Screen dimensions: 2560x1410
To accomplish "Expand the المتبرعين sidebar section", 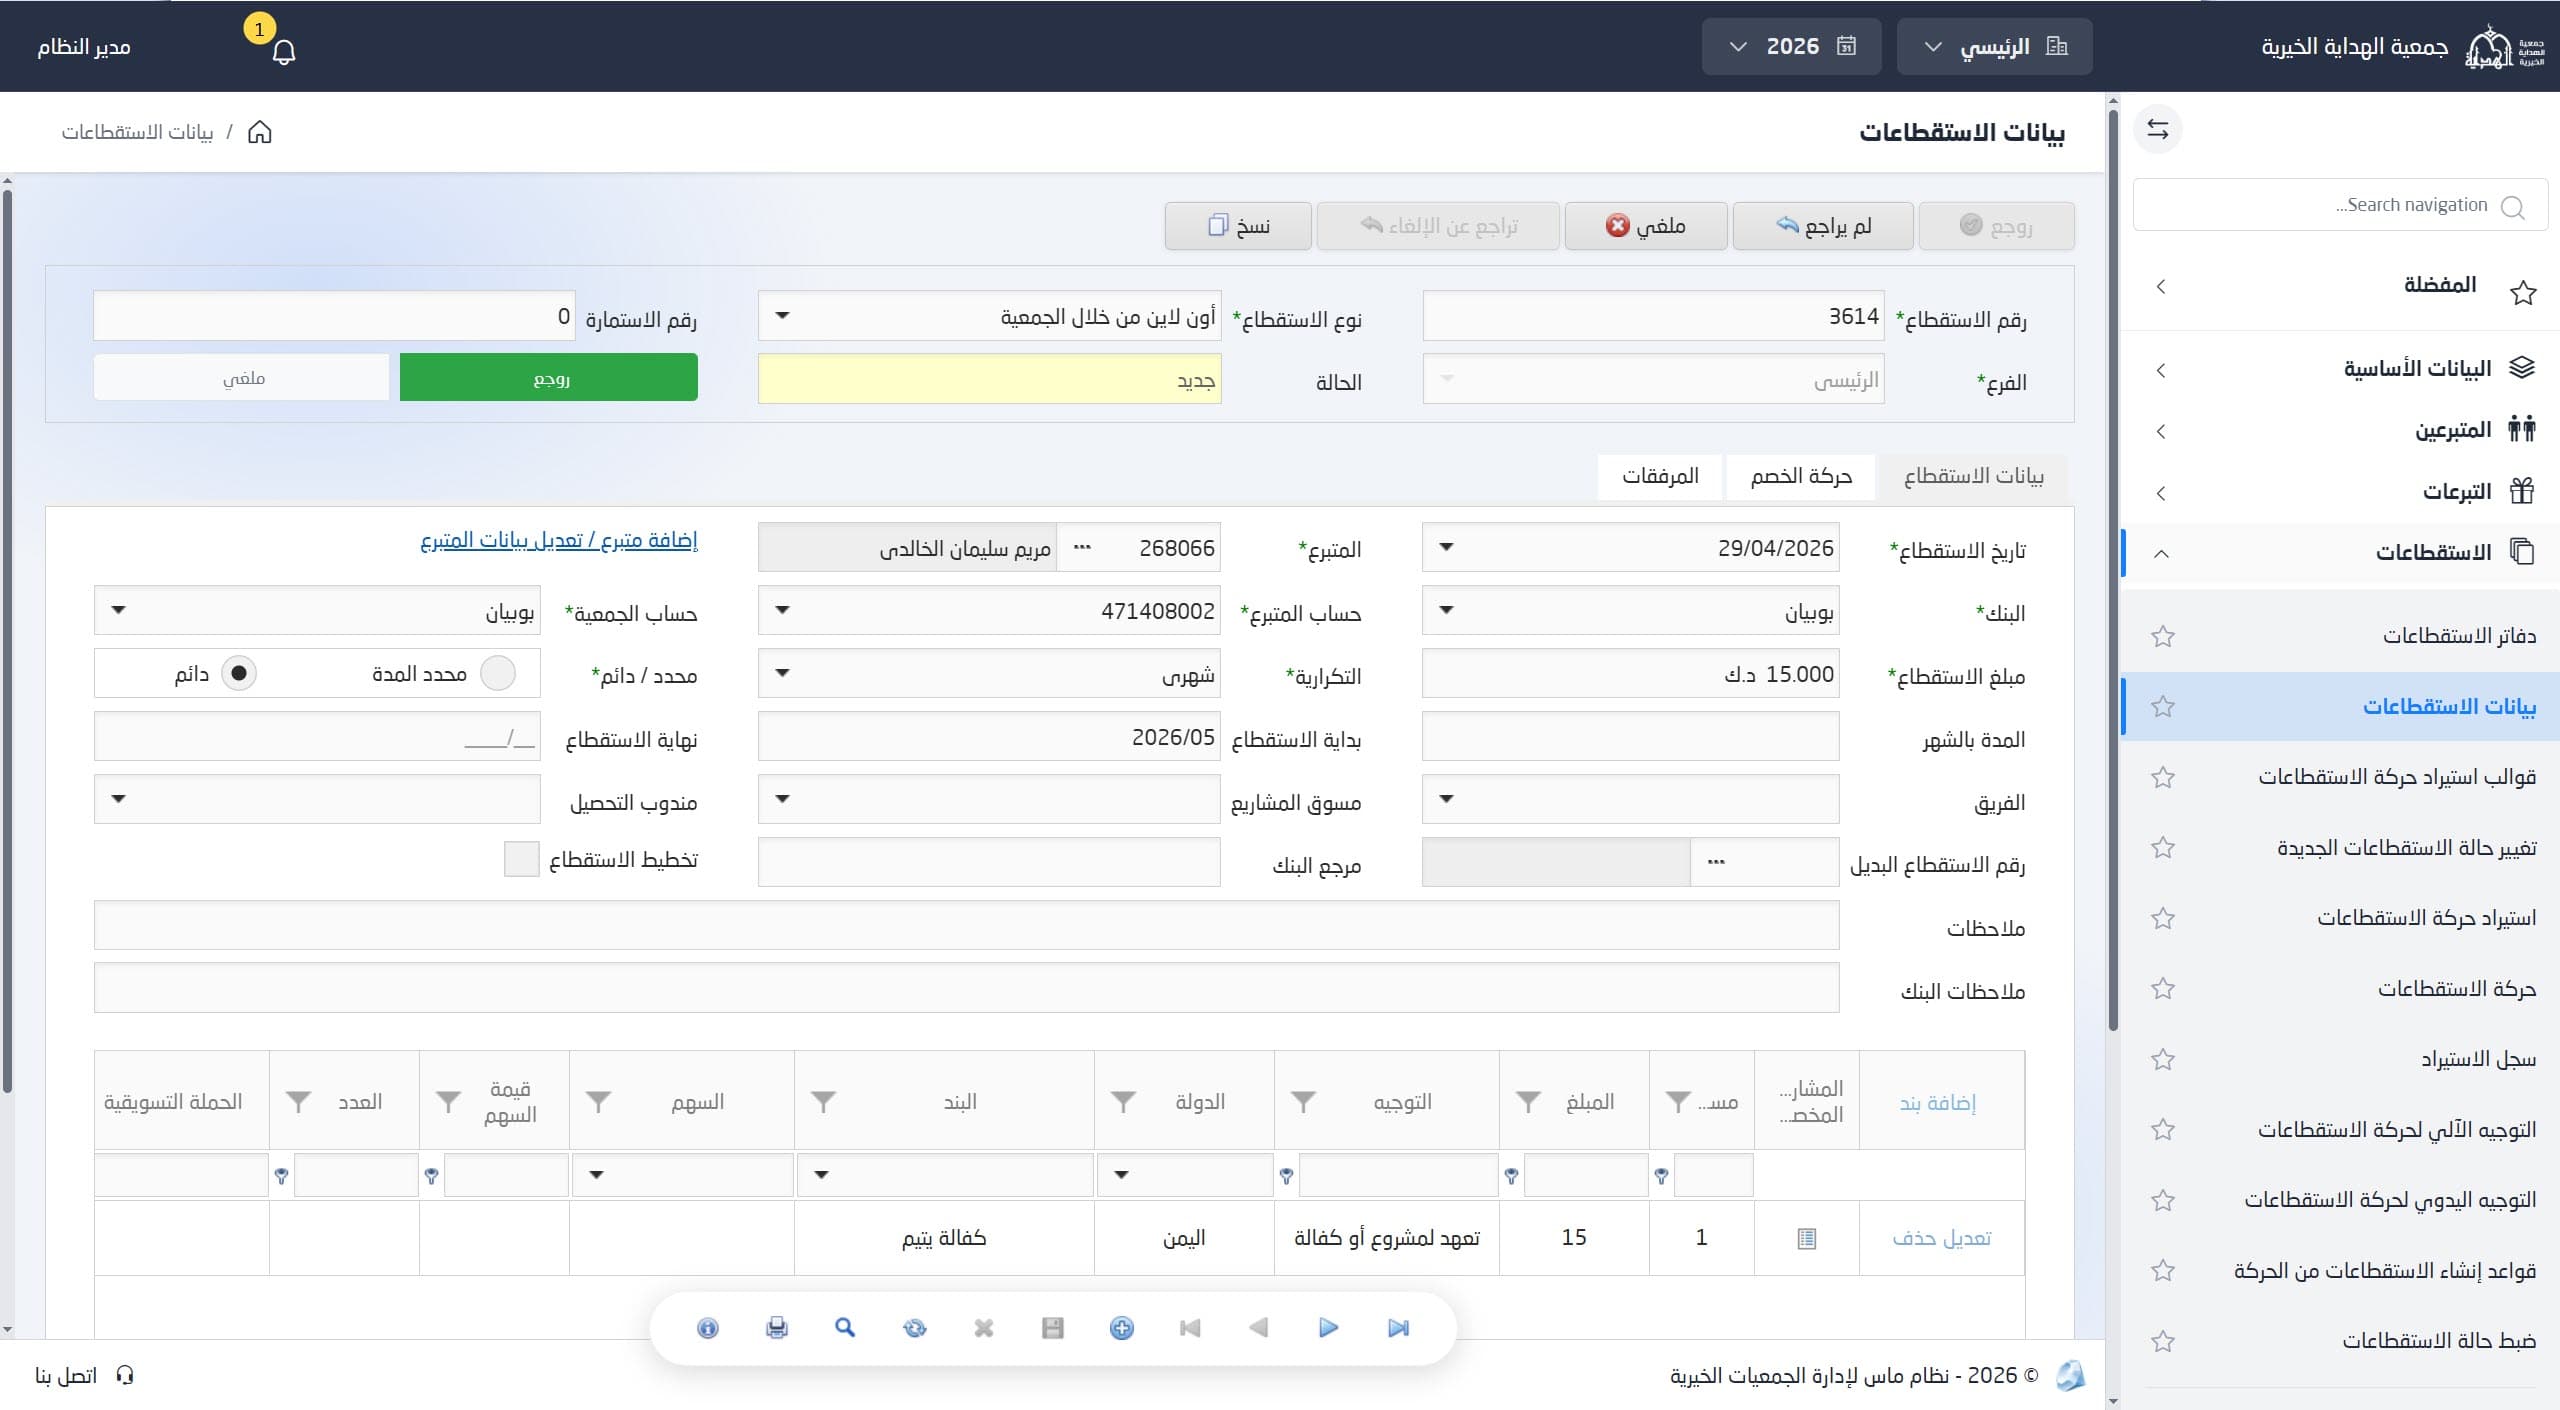I will pos(2340,431).
